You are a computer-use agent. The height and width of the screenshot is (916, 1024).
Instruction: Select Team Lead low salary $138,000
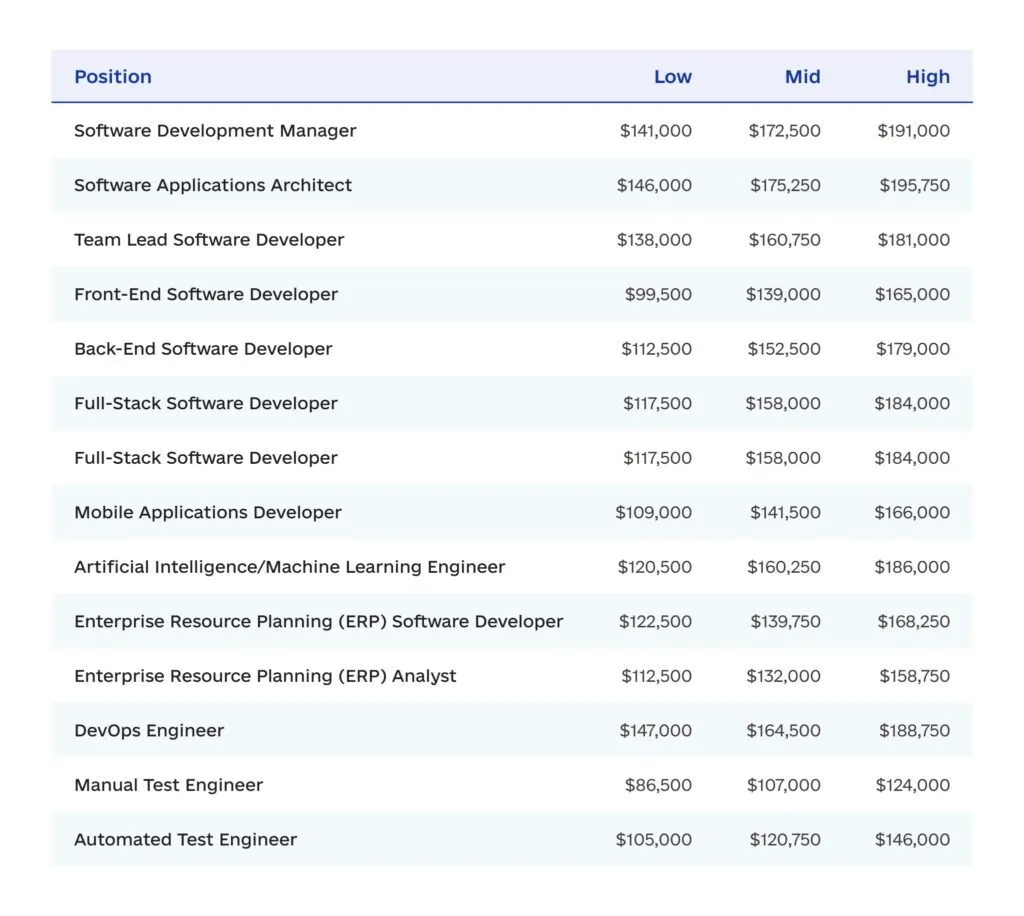[x=654, y=240]
